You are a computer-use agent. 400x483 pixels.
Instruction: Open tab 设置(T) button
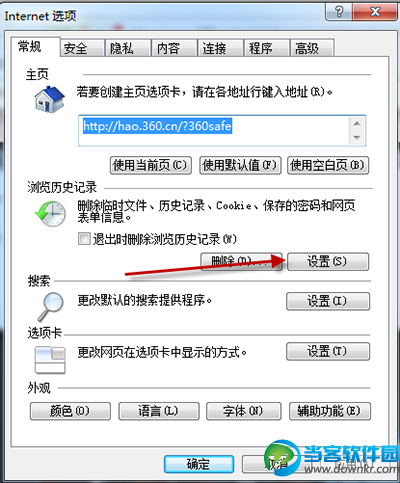pos(328,351)
